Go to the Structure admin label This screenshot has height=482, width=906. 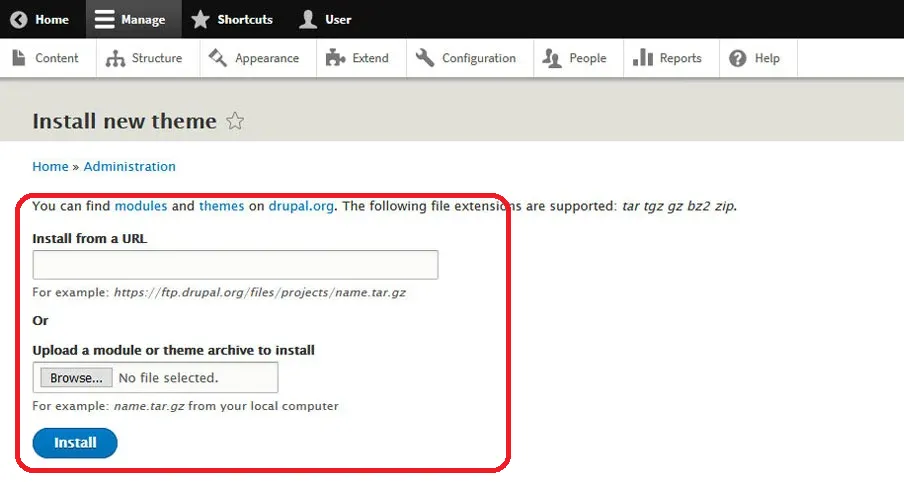(x=157, y=58)
